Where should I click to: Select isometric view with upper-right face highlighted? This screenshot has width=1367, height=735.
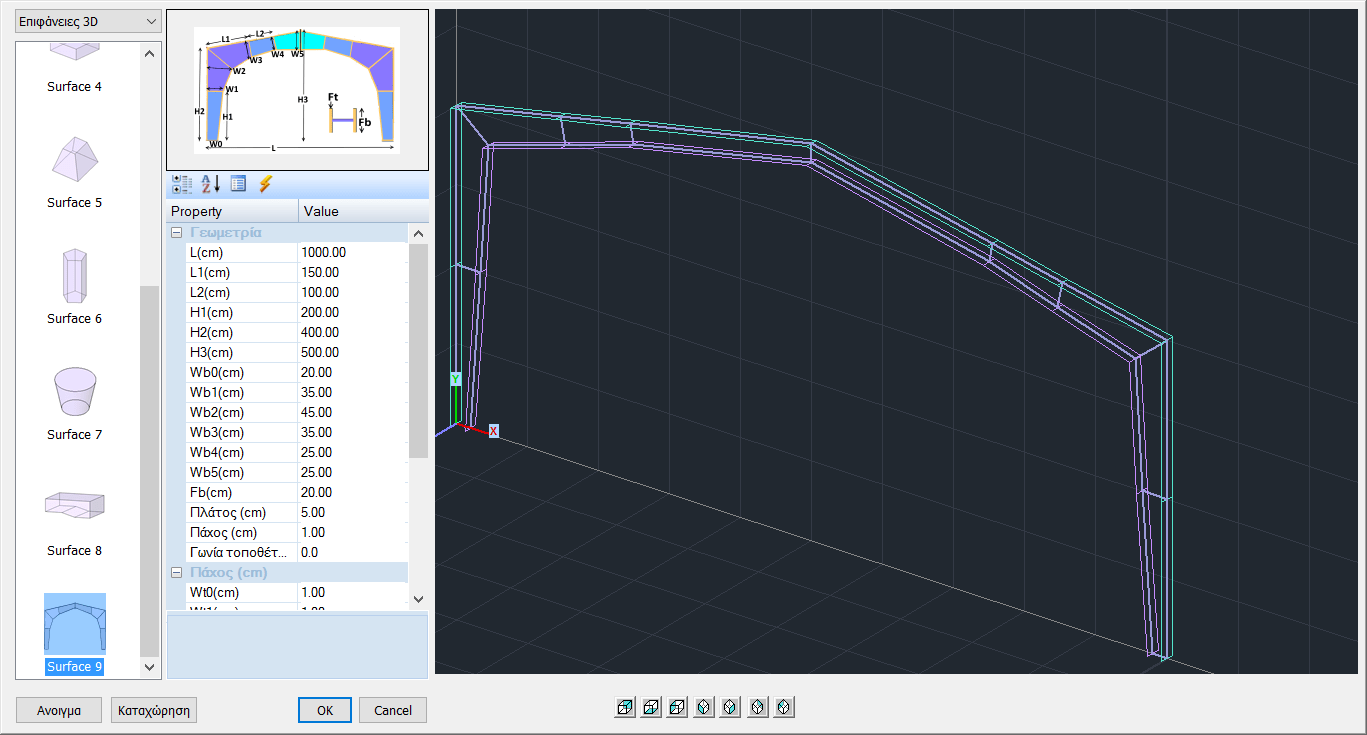pyautogui.click(x=758, y=707)
